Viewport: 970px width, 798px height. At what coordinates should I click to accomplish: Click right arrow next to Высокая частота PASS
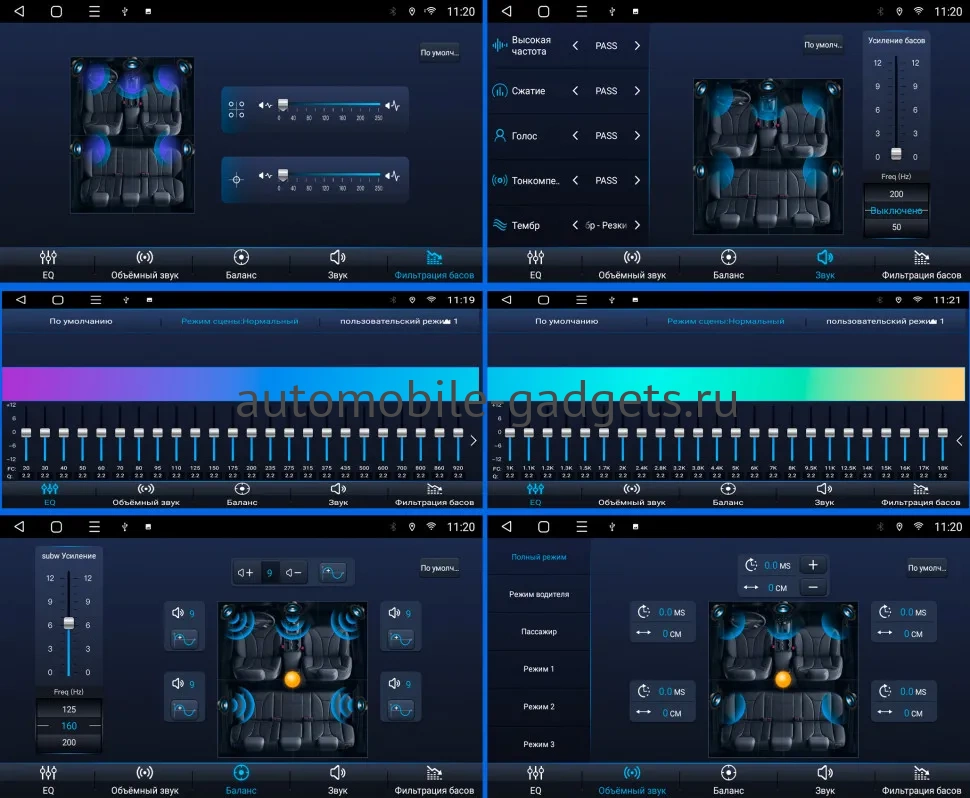637,46
